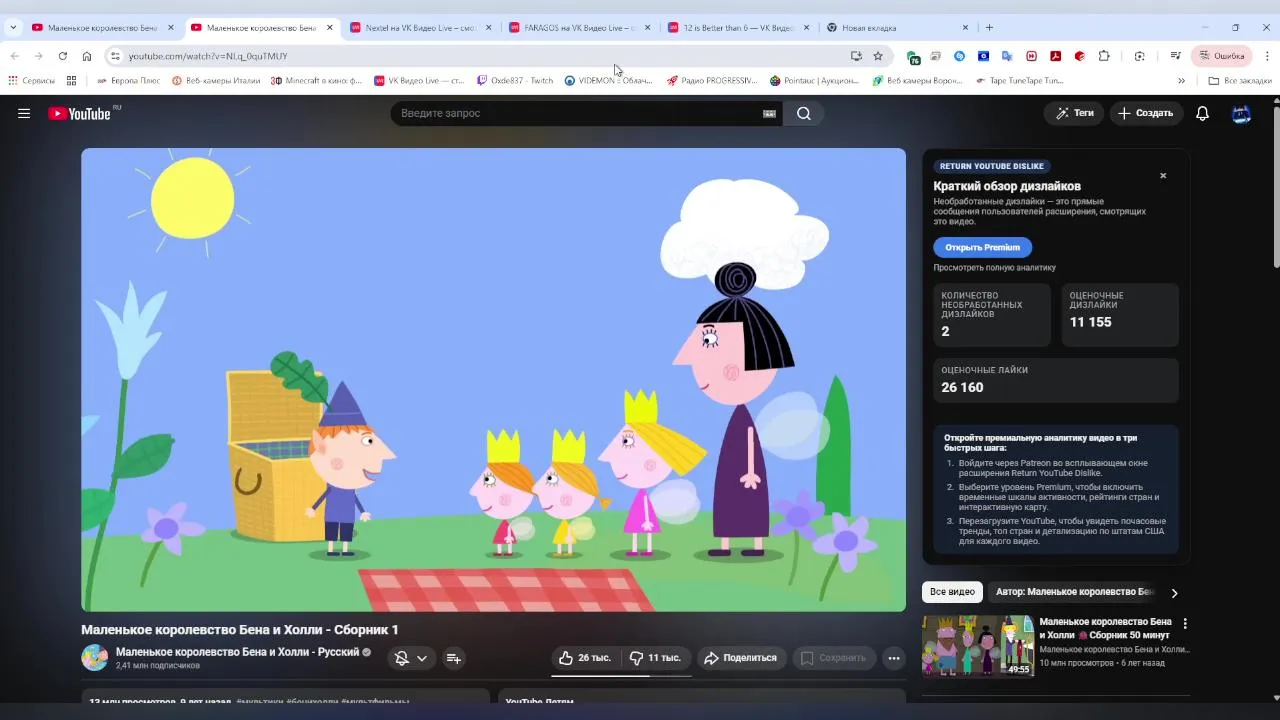Open media control toolbar icon
This screenshot has height=720, width=1280.
click(x=1175, y=56)
